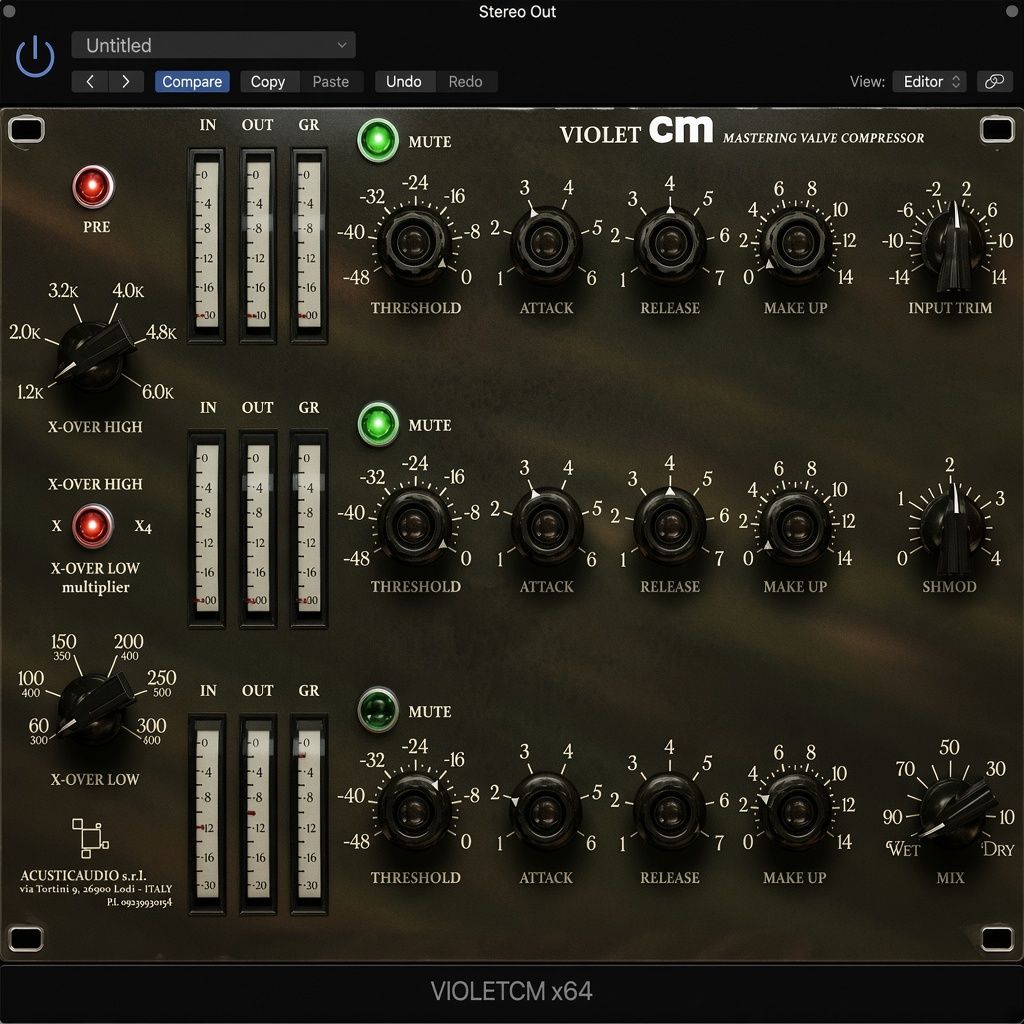
Task: Click the middle band OUT meter
Action: [x=257, y=529]
